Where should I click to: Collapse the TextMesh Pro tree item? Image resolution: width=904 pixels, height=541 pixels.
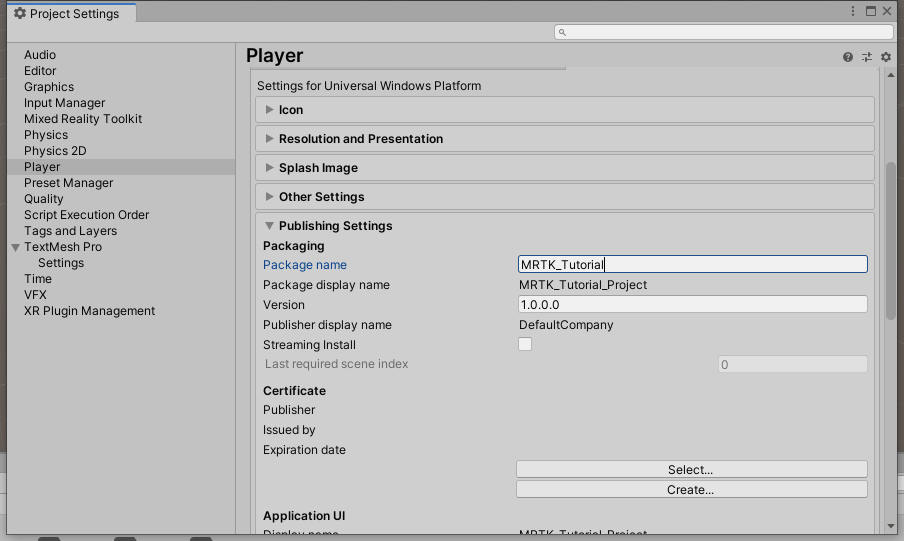16,247
